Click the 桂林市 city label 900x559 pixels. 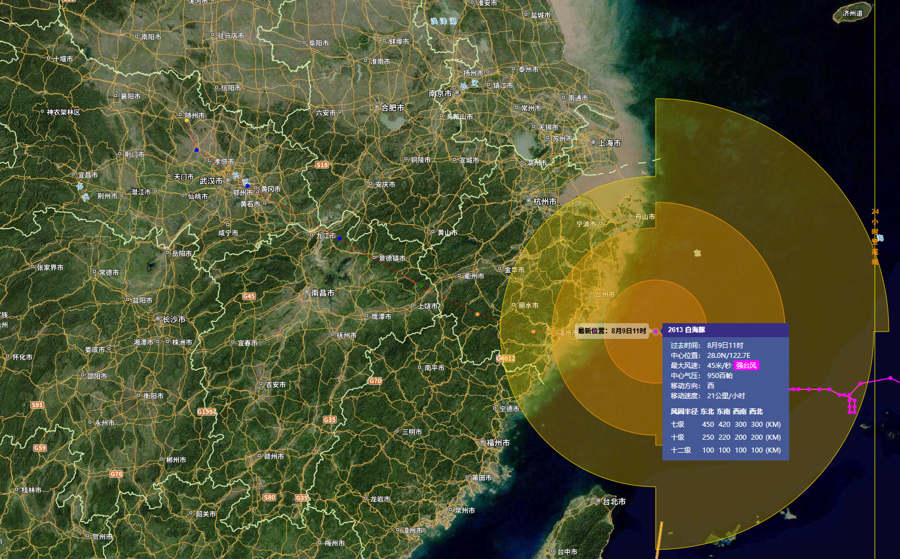tap(32, 490)
